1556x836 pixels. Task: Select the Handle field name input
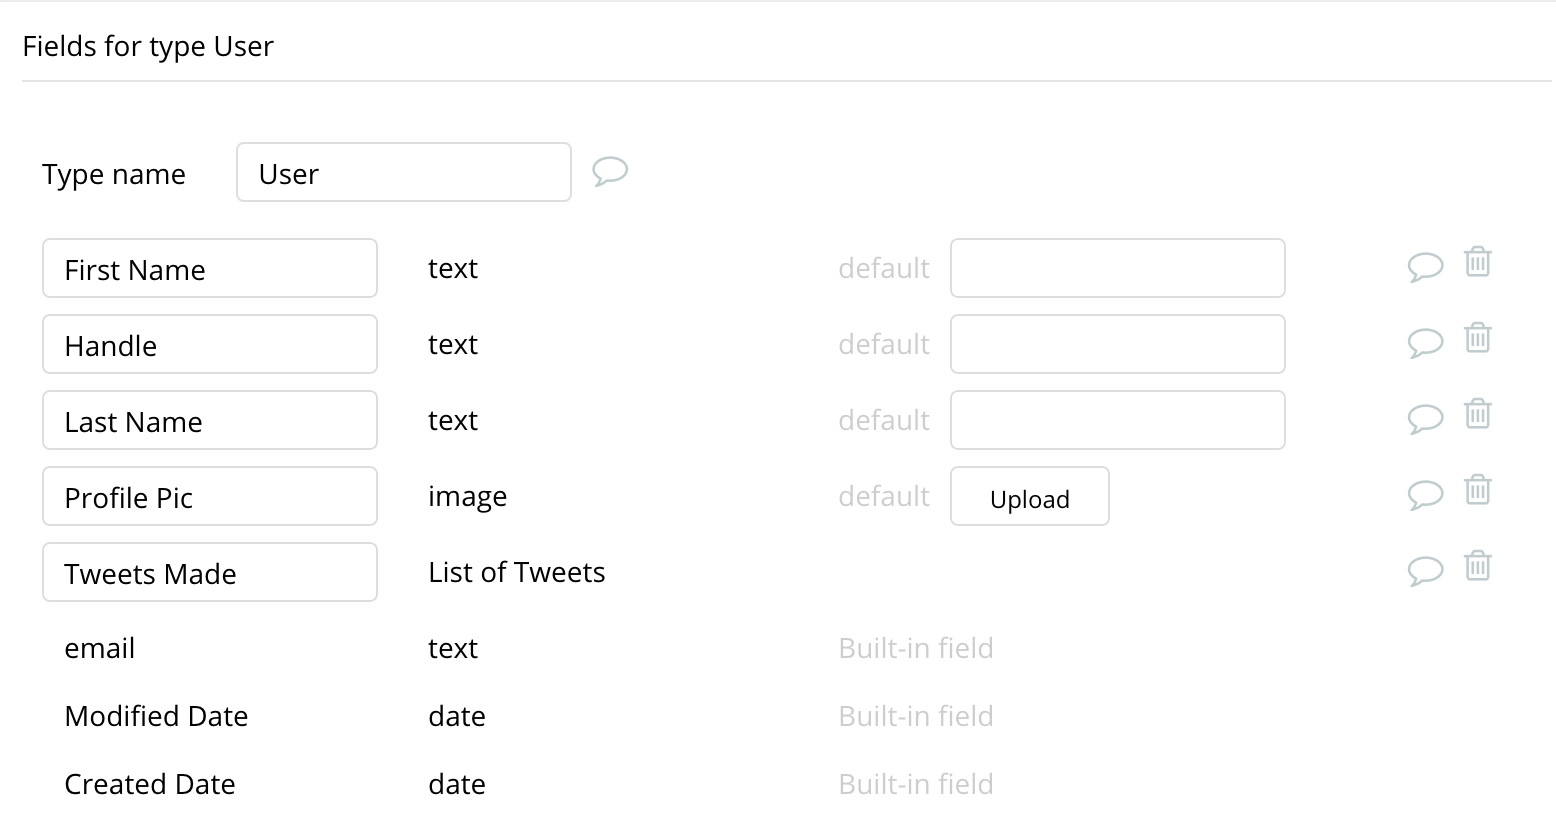[209, 344]
